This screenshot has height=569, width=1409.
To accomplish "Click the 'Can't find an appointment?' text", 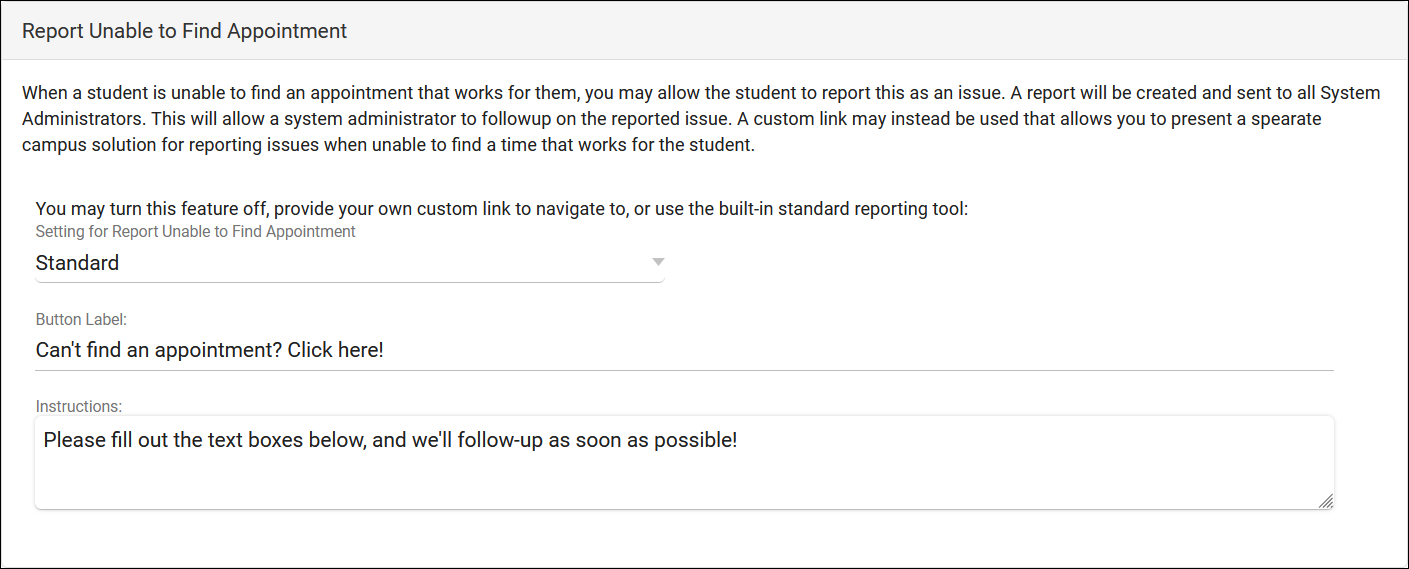I will click(x=158, y=351).
